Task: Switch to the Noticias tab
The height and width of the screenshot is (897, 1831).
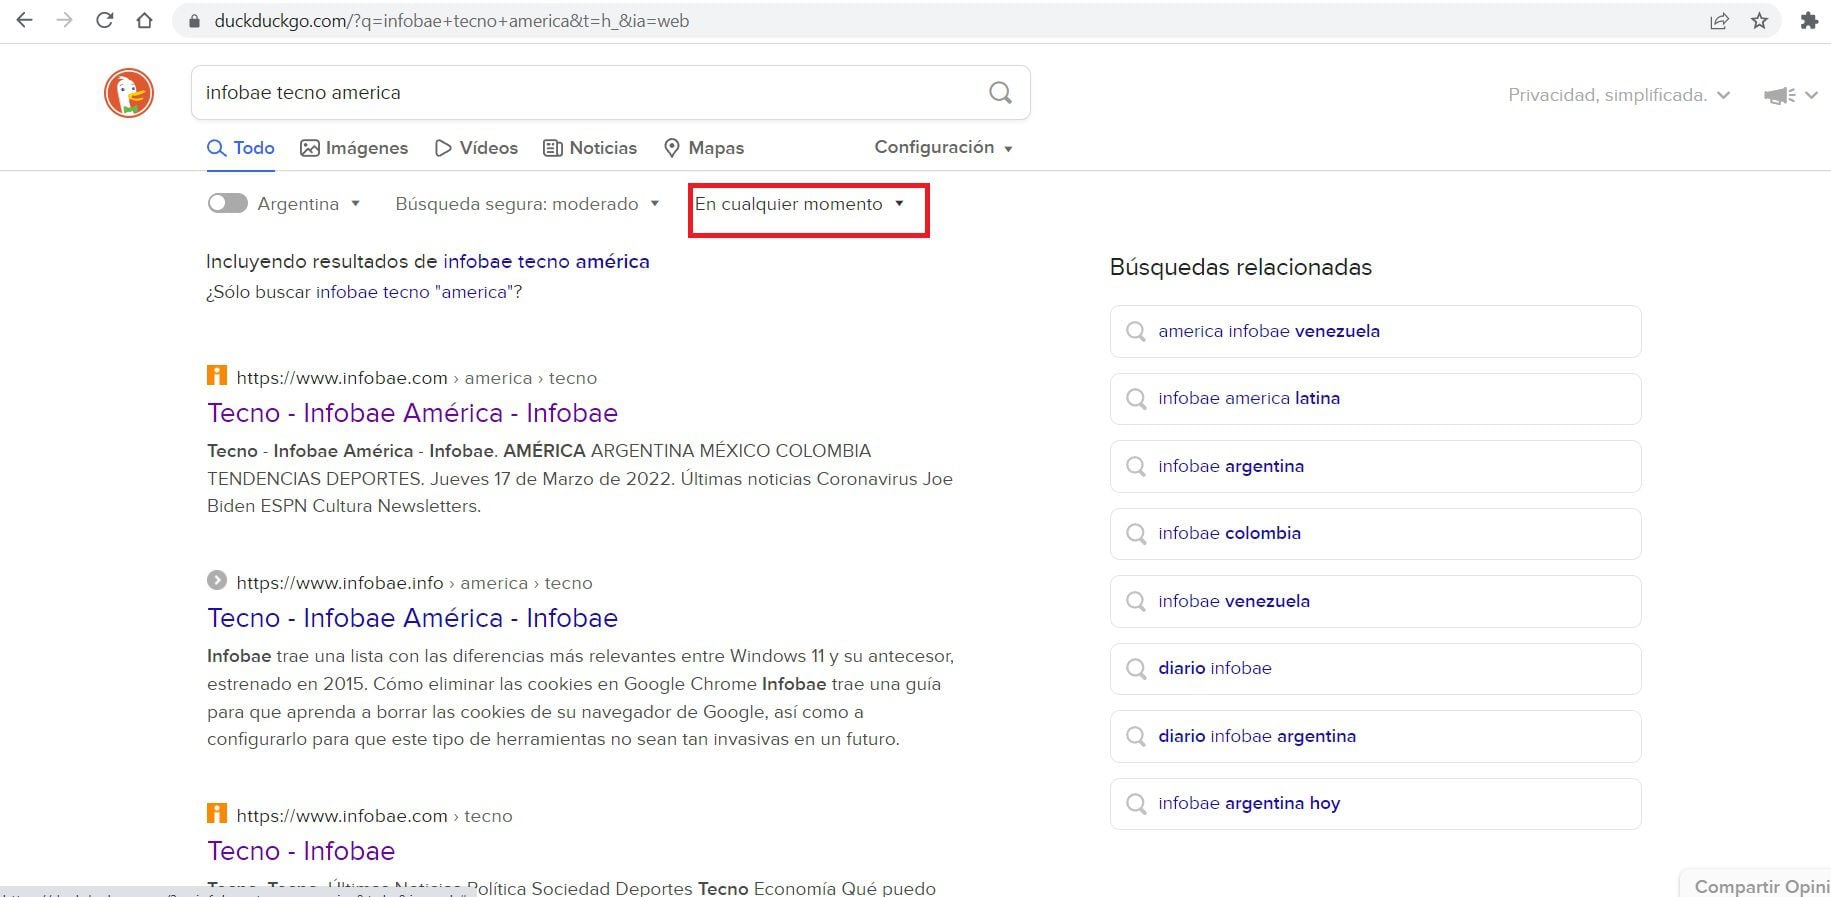Action: point(590,148)
